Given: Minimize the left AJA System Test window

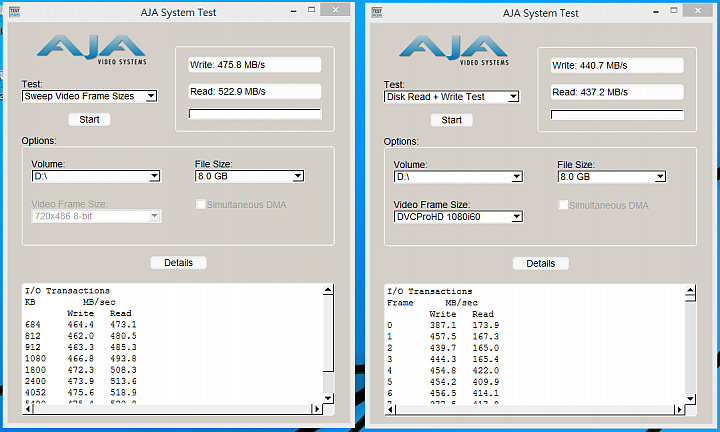Looking at the screenshot, I should coord(293,10).
